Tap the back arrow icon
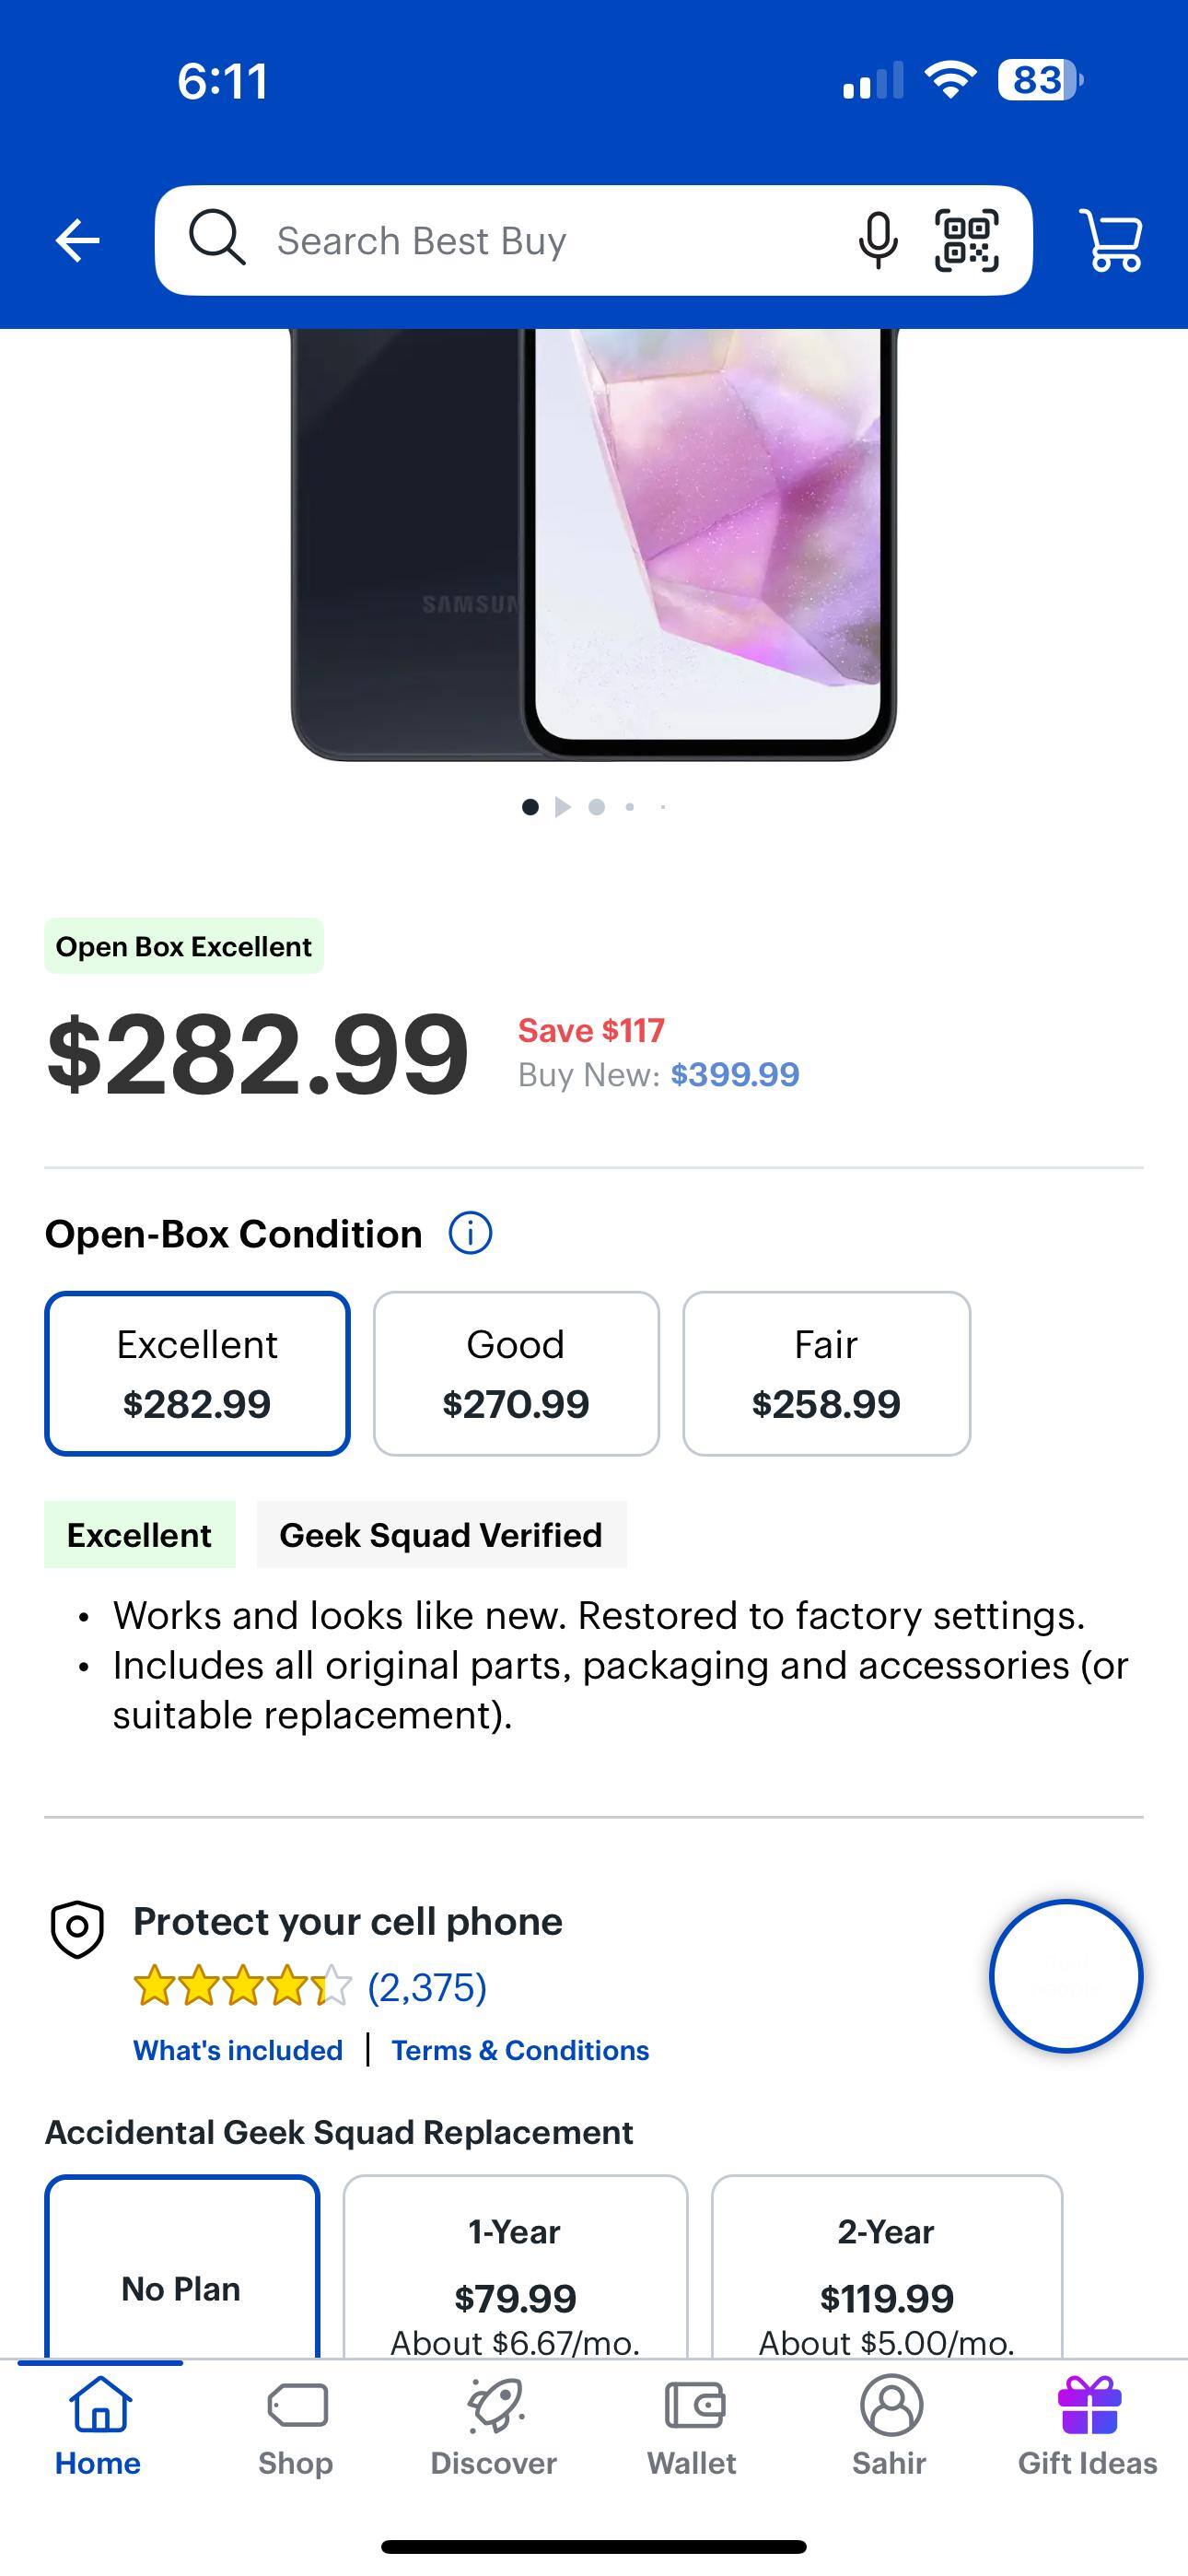This screenshot has width=1188, height=2576. pyautogui.click(x=76, y=238)
